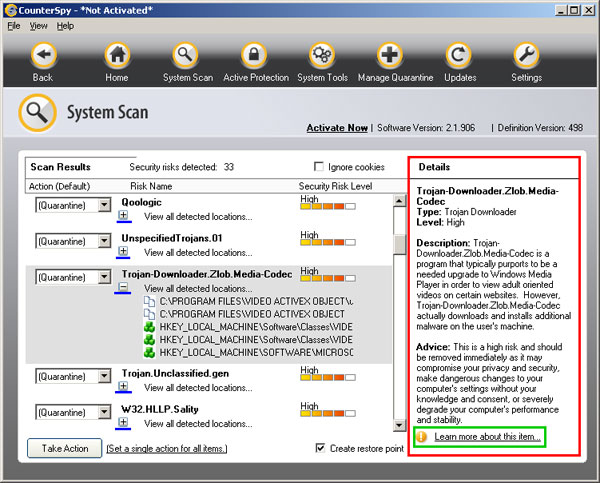Click the scan results scrollbar thumb
Image resolution: width=600 pixels, height=483 pixels.
coord(399,244)
